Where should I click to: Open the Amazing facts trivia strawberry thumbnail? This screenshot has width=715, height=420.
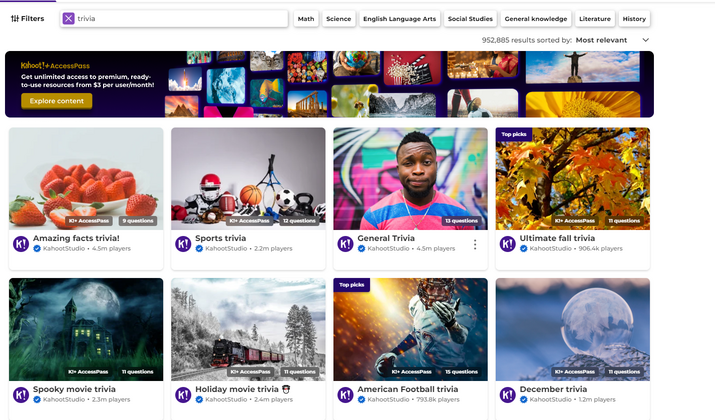[86, 179]
